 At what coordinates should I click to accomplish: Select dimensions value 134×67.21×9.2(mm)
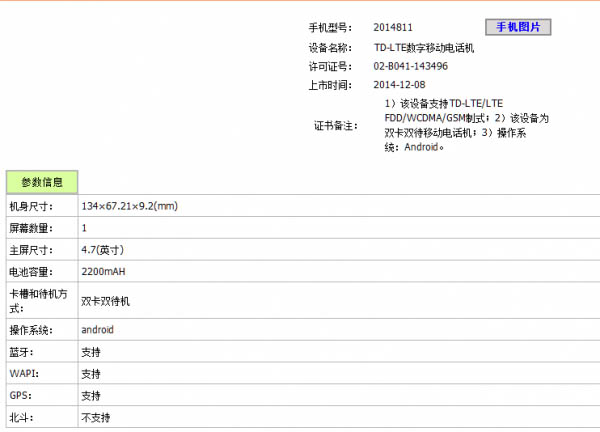point(129,206)
